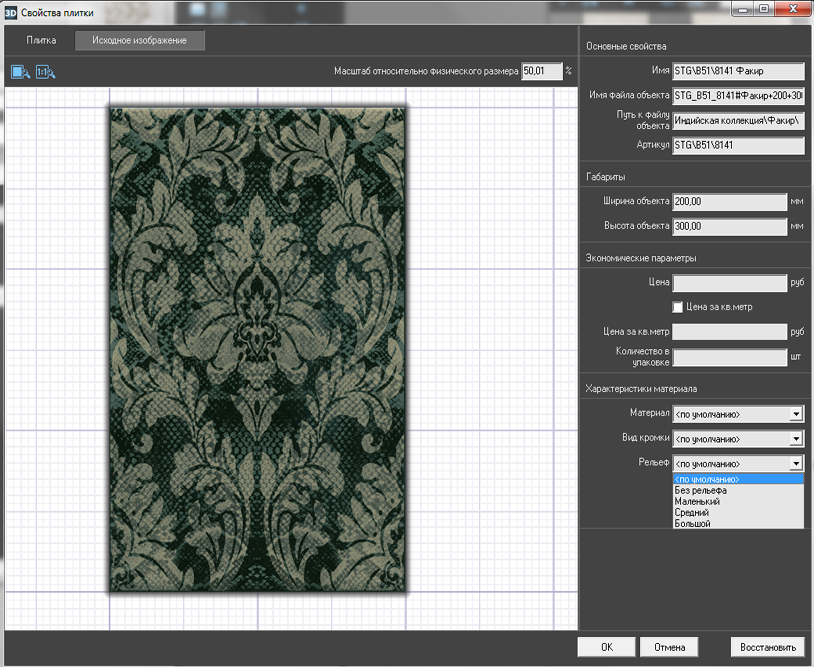The image size is (814, 667).
Task: Click the Восстановить button
Action: (767, 647)
